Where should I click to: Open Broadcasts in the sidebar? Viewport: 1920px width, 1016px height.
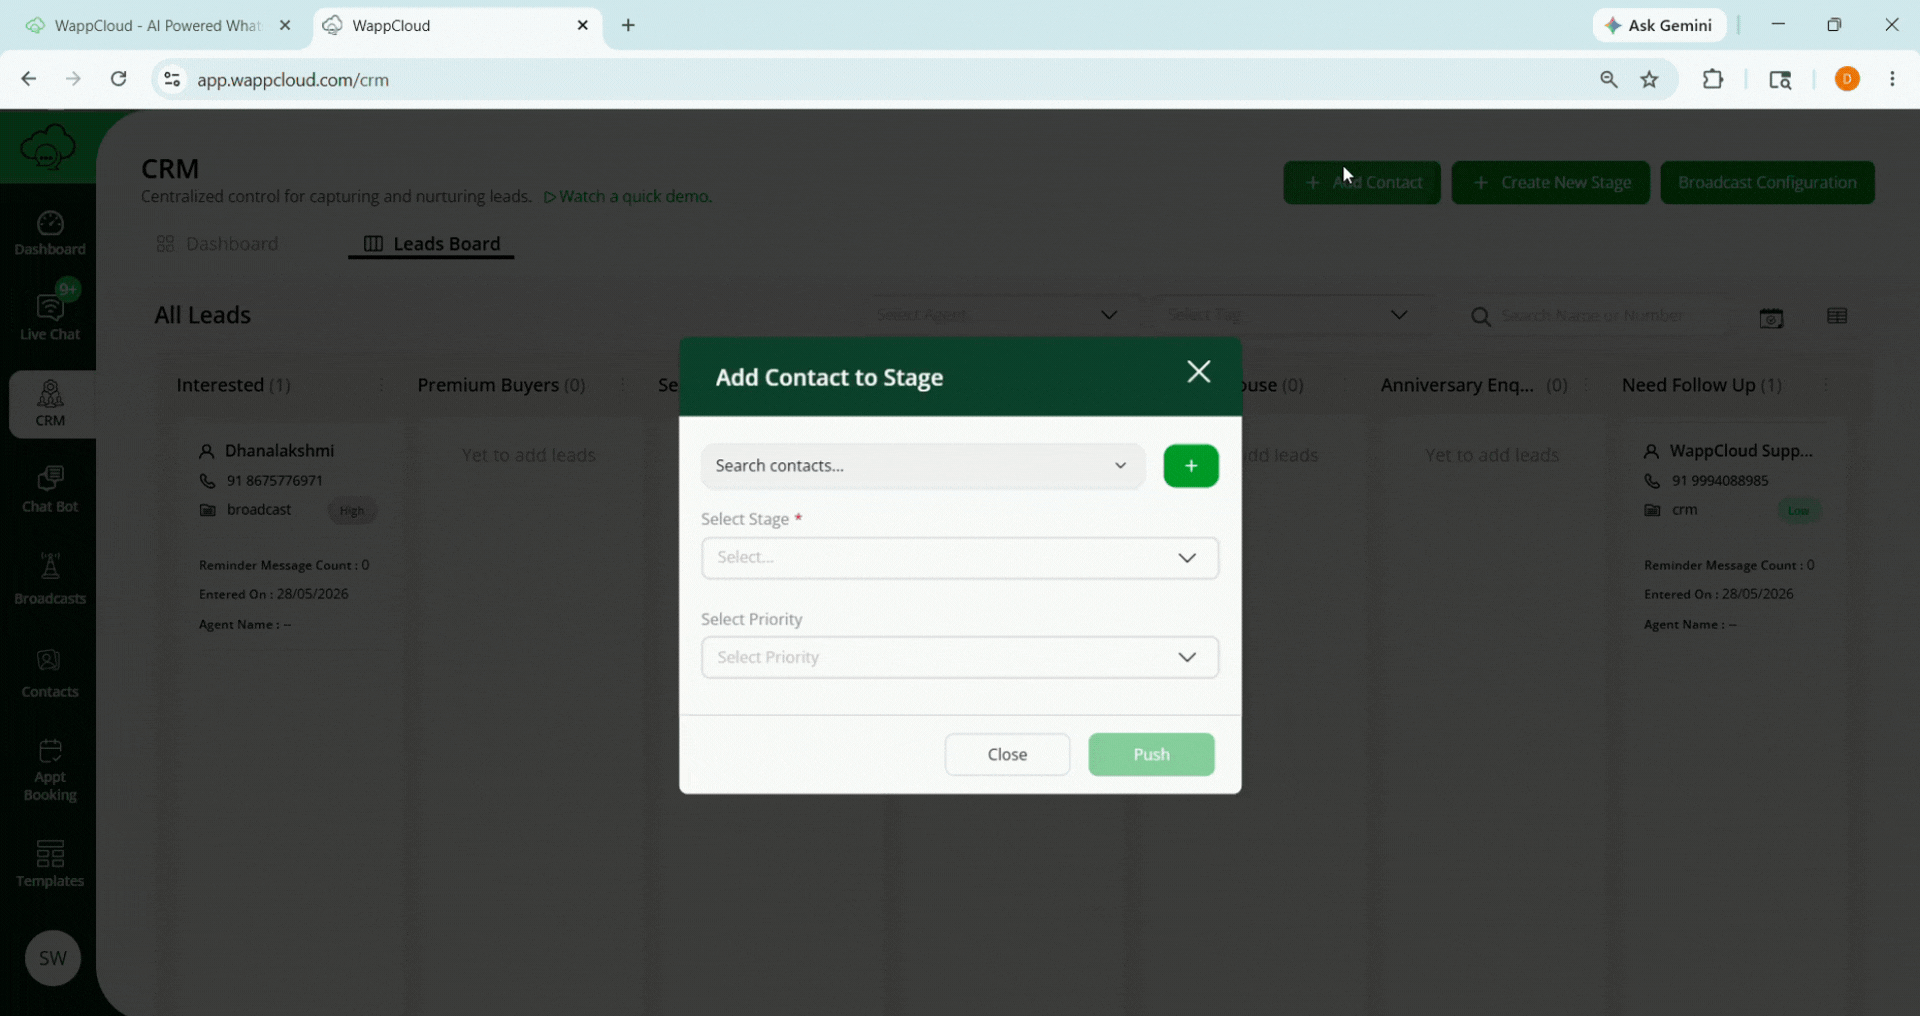pyautogui.click(x=50, y=580)
